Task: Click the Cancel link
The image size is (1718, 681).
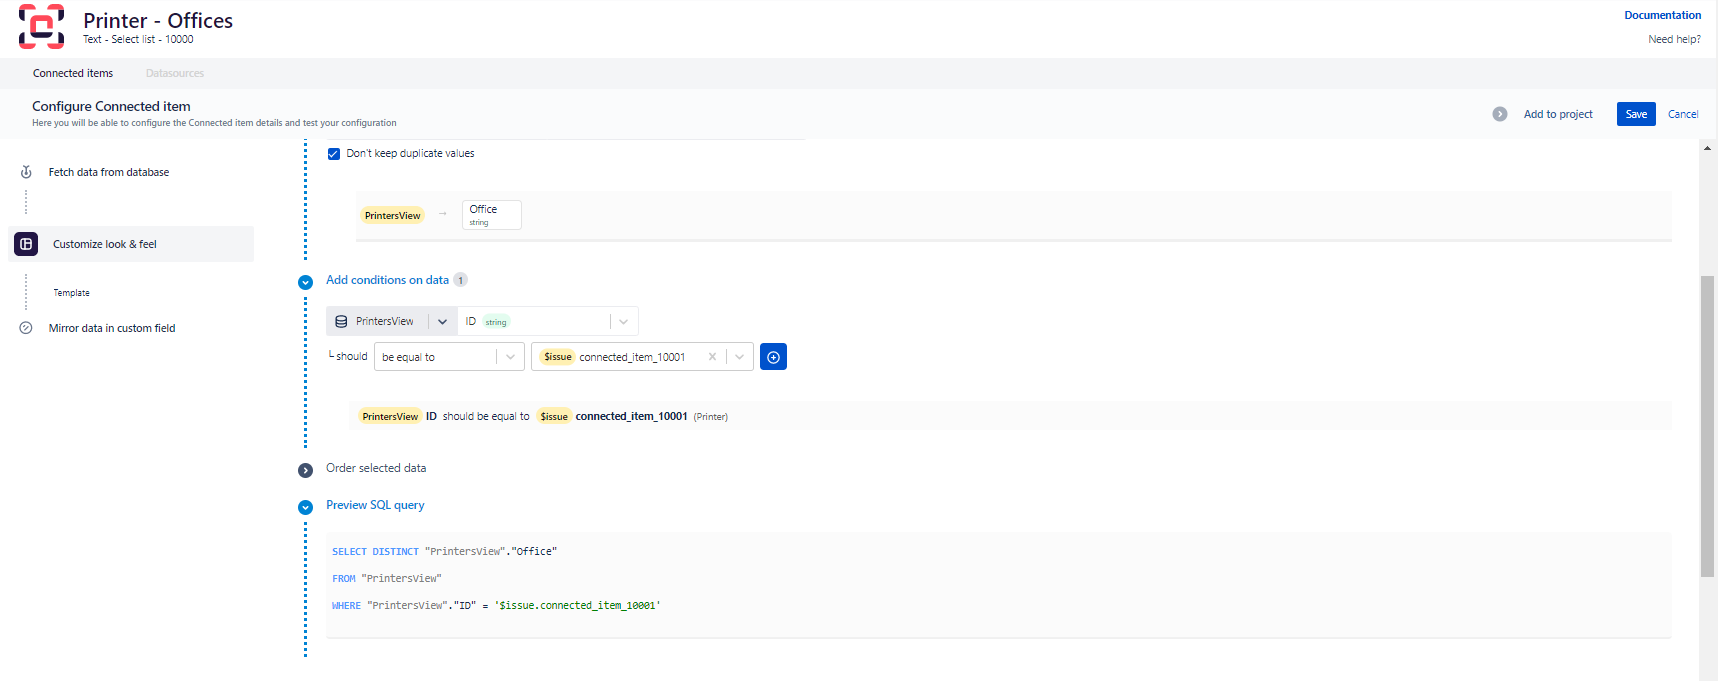Action: pyautogui.click(x=1682, y=114)
